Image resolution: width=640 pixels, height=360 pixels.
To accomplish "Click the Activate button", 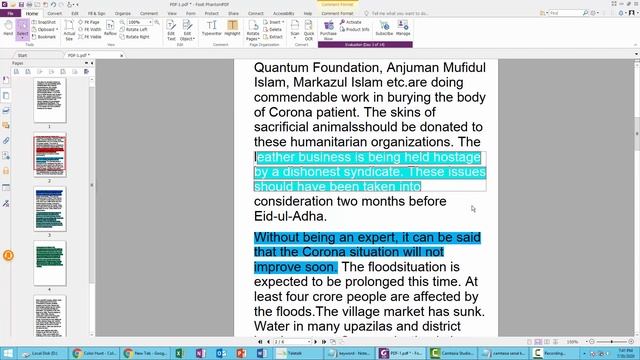I will coord(351,22).
